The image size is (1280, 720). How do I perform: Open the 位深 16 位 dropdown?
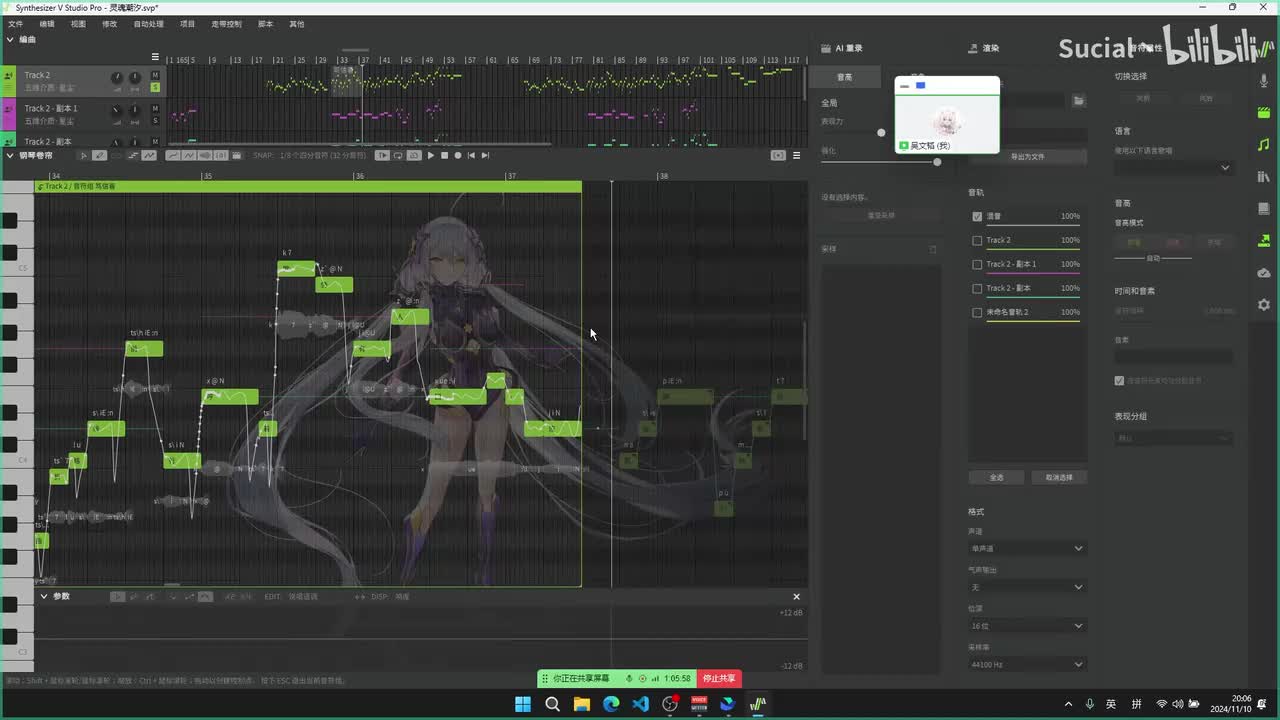pyautogui.click(x=1026, y=626)
